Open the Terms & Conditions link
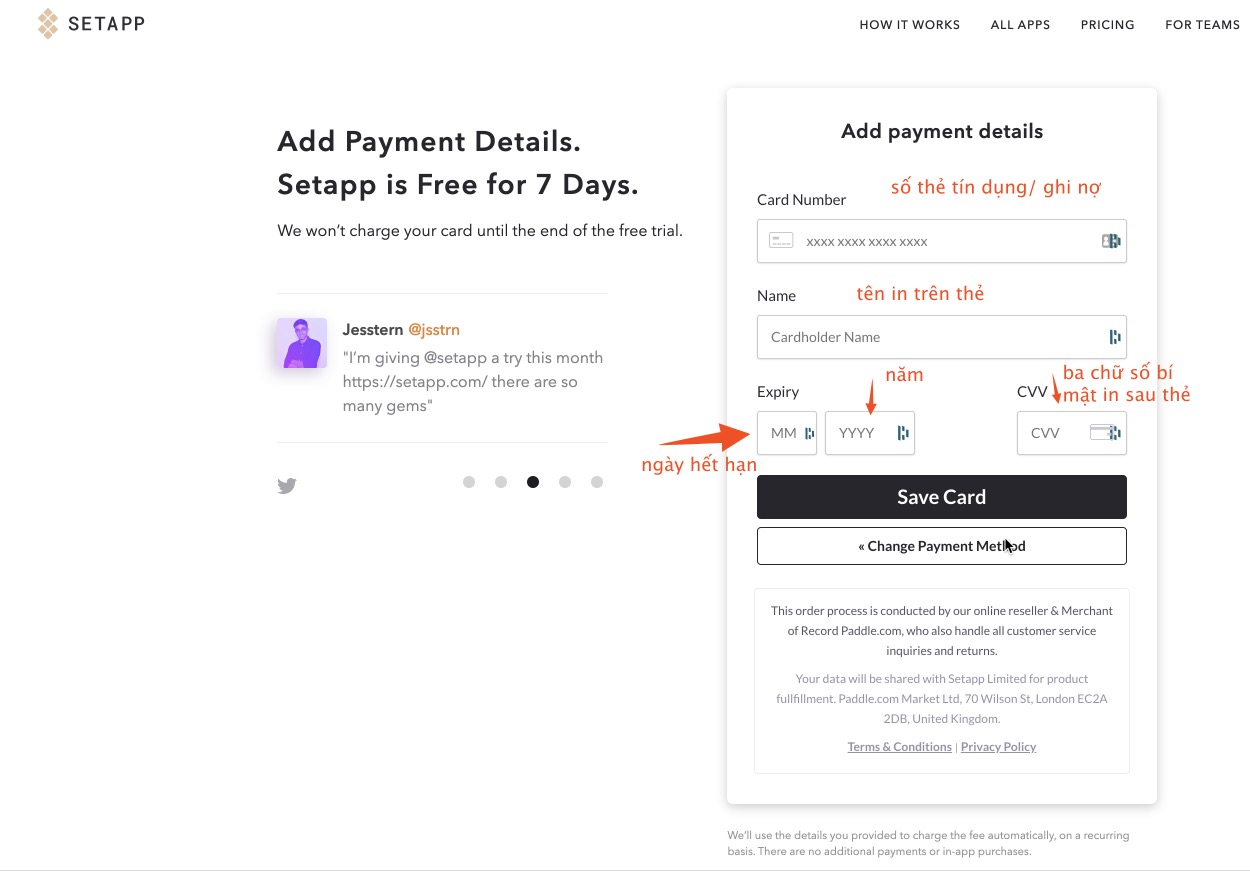 [899, 747]
